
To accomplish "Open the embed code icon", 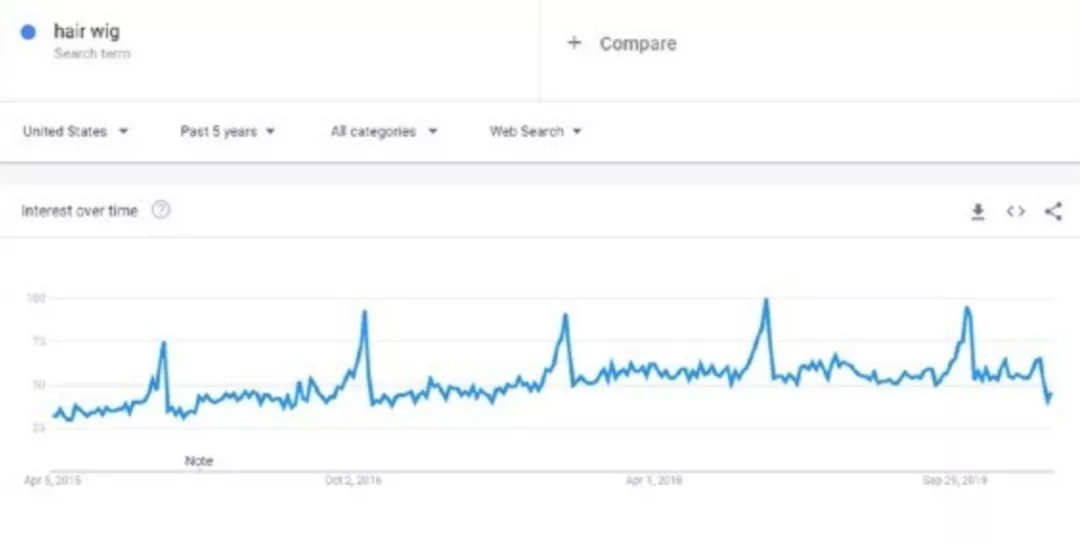I will (1016, 211).
